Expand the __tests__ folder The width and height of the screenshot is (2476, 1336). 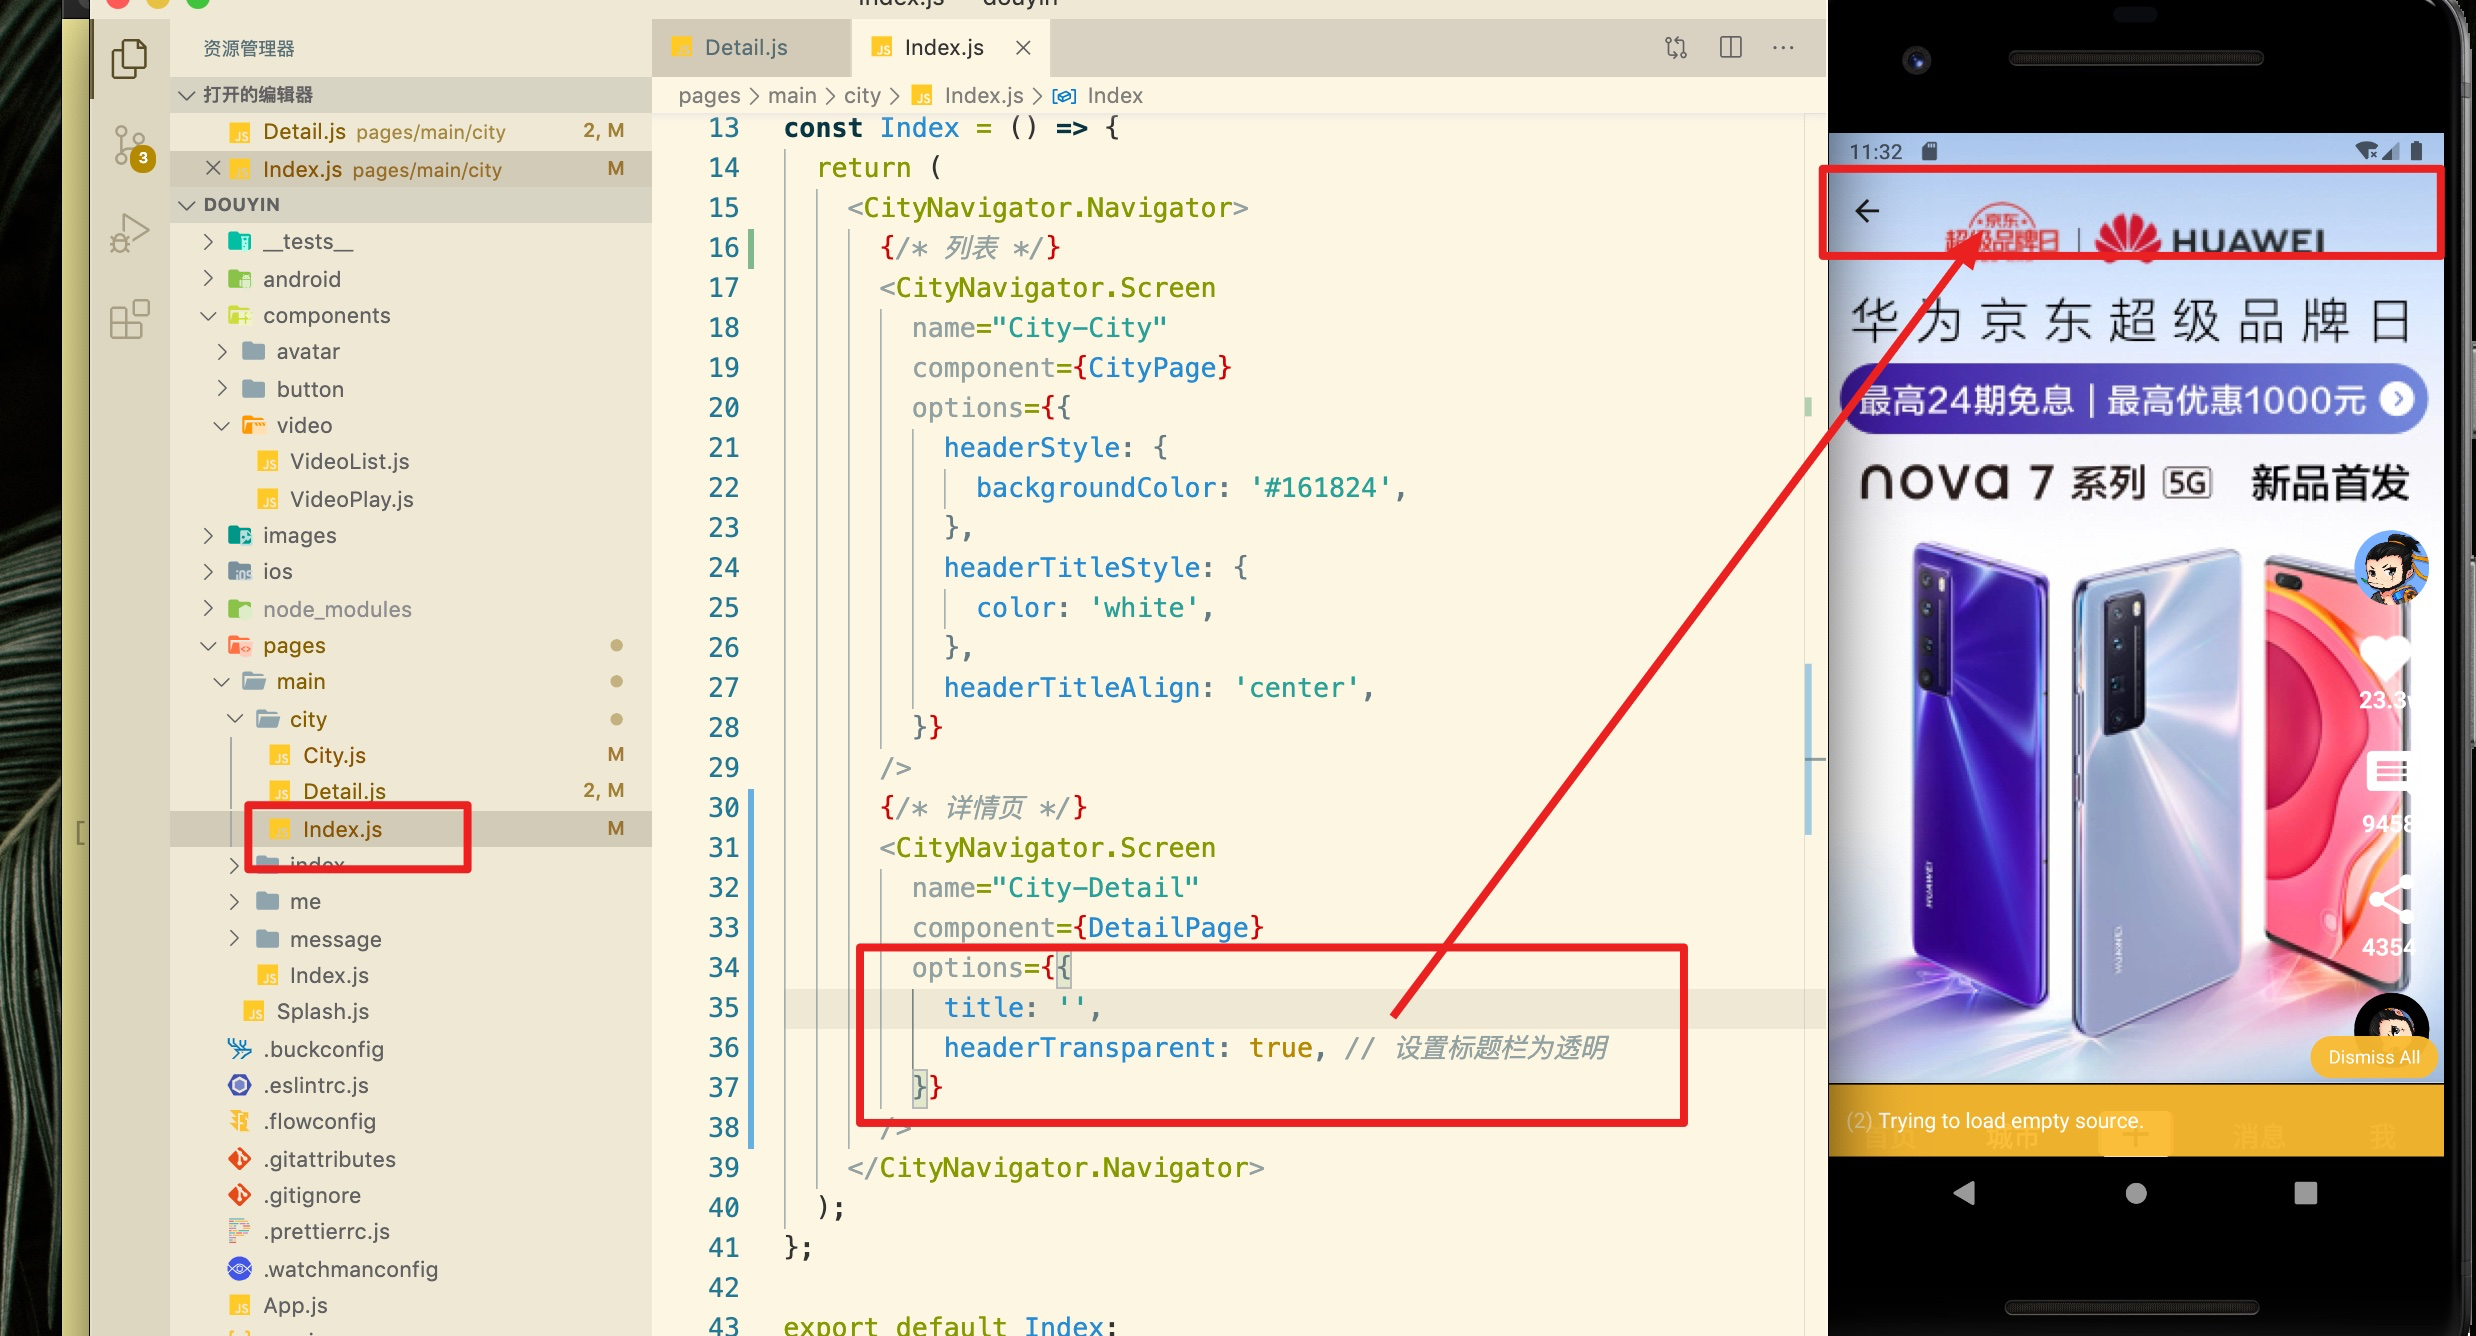coord(208,241)
